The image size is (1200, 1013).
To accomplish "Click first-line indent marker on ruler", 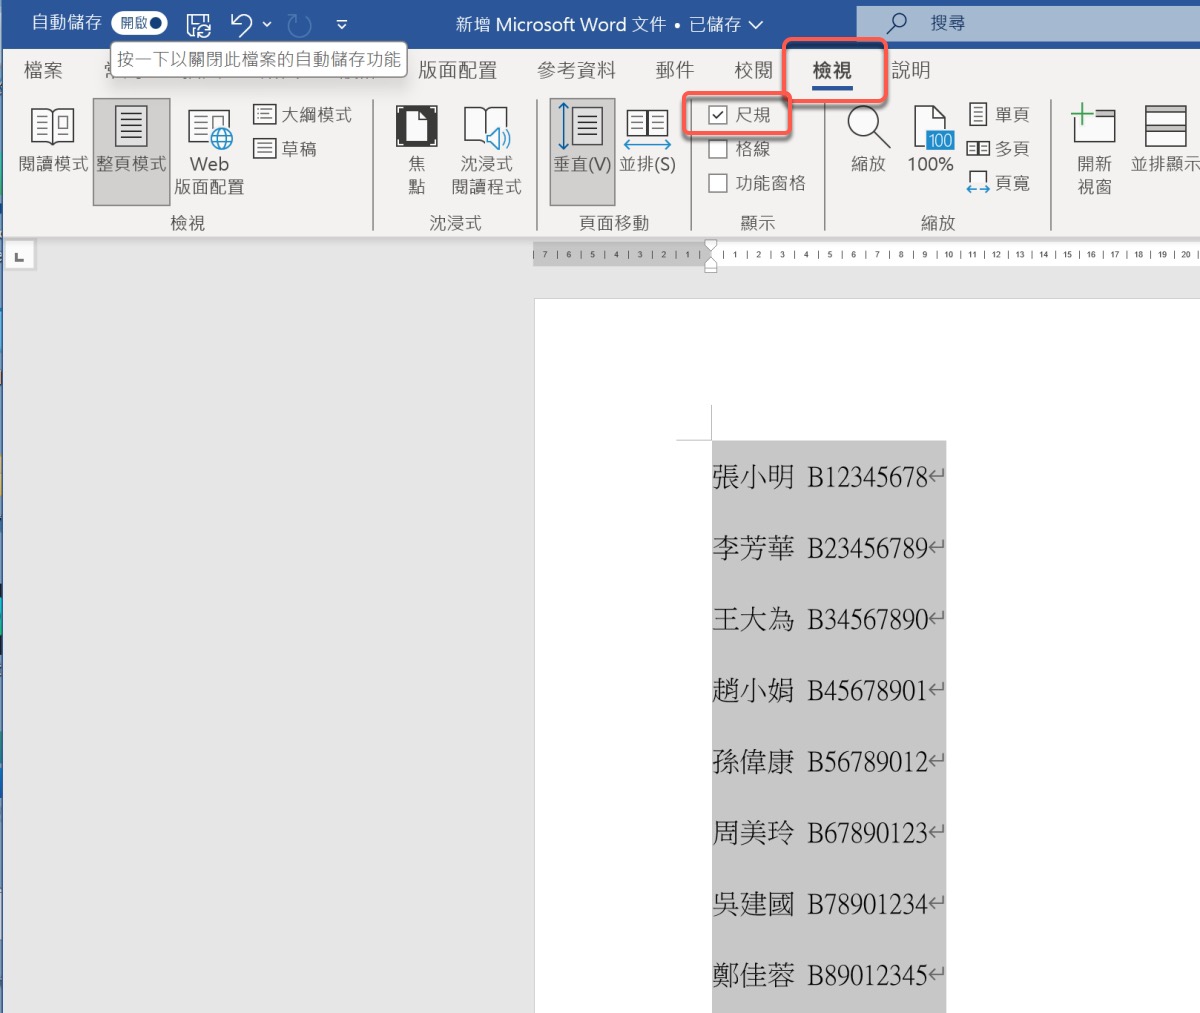I will [711, 245].
